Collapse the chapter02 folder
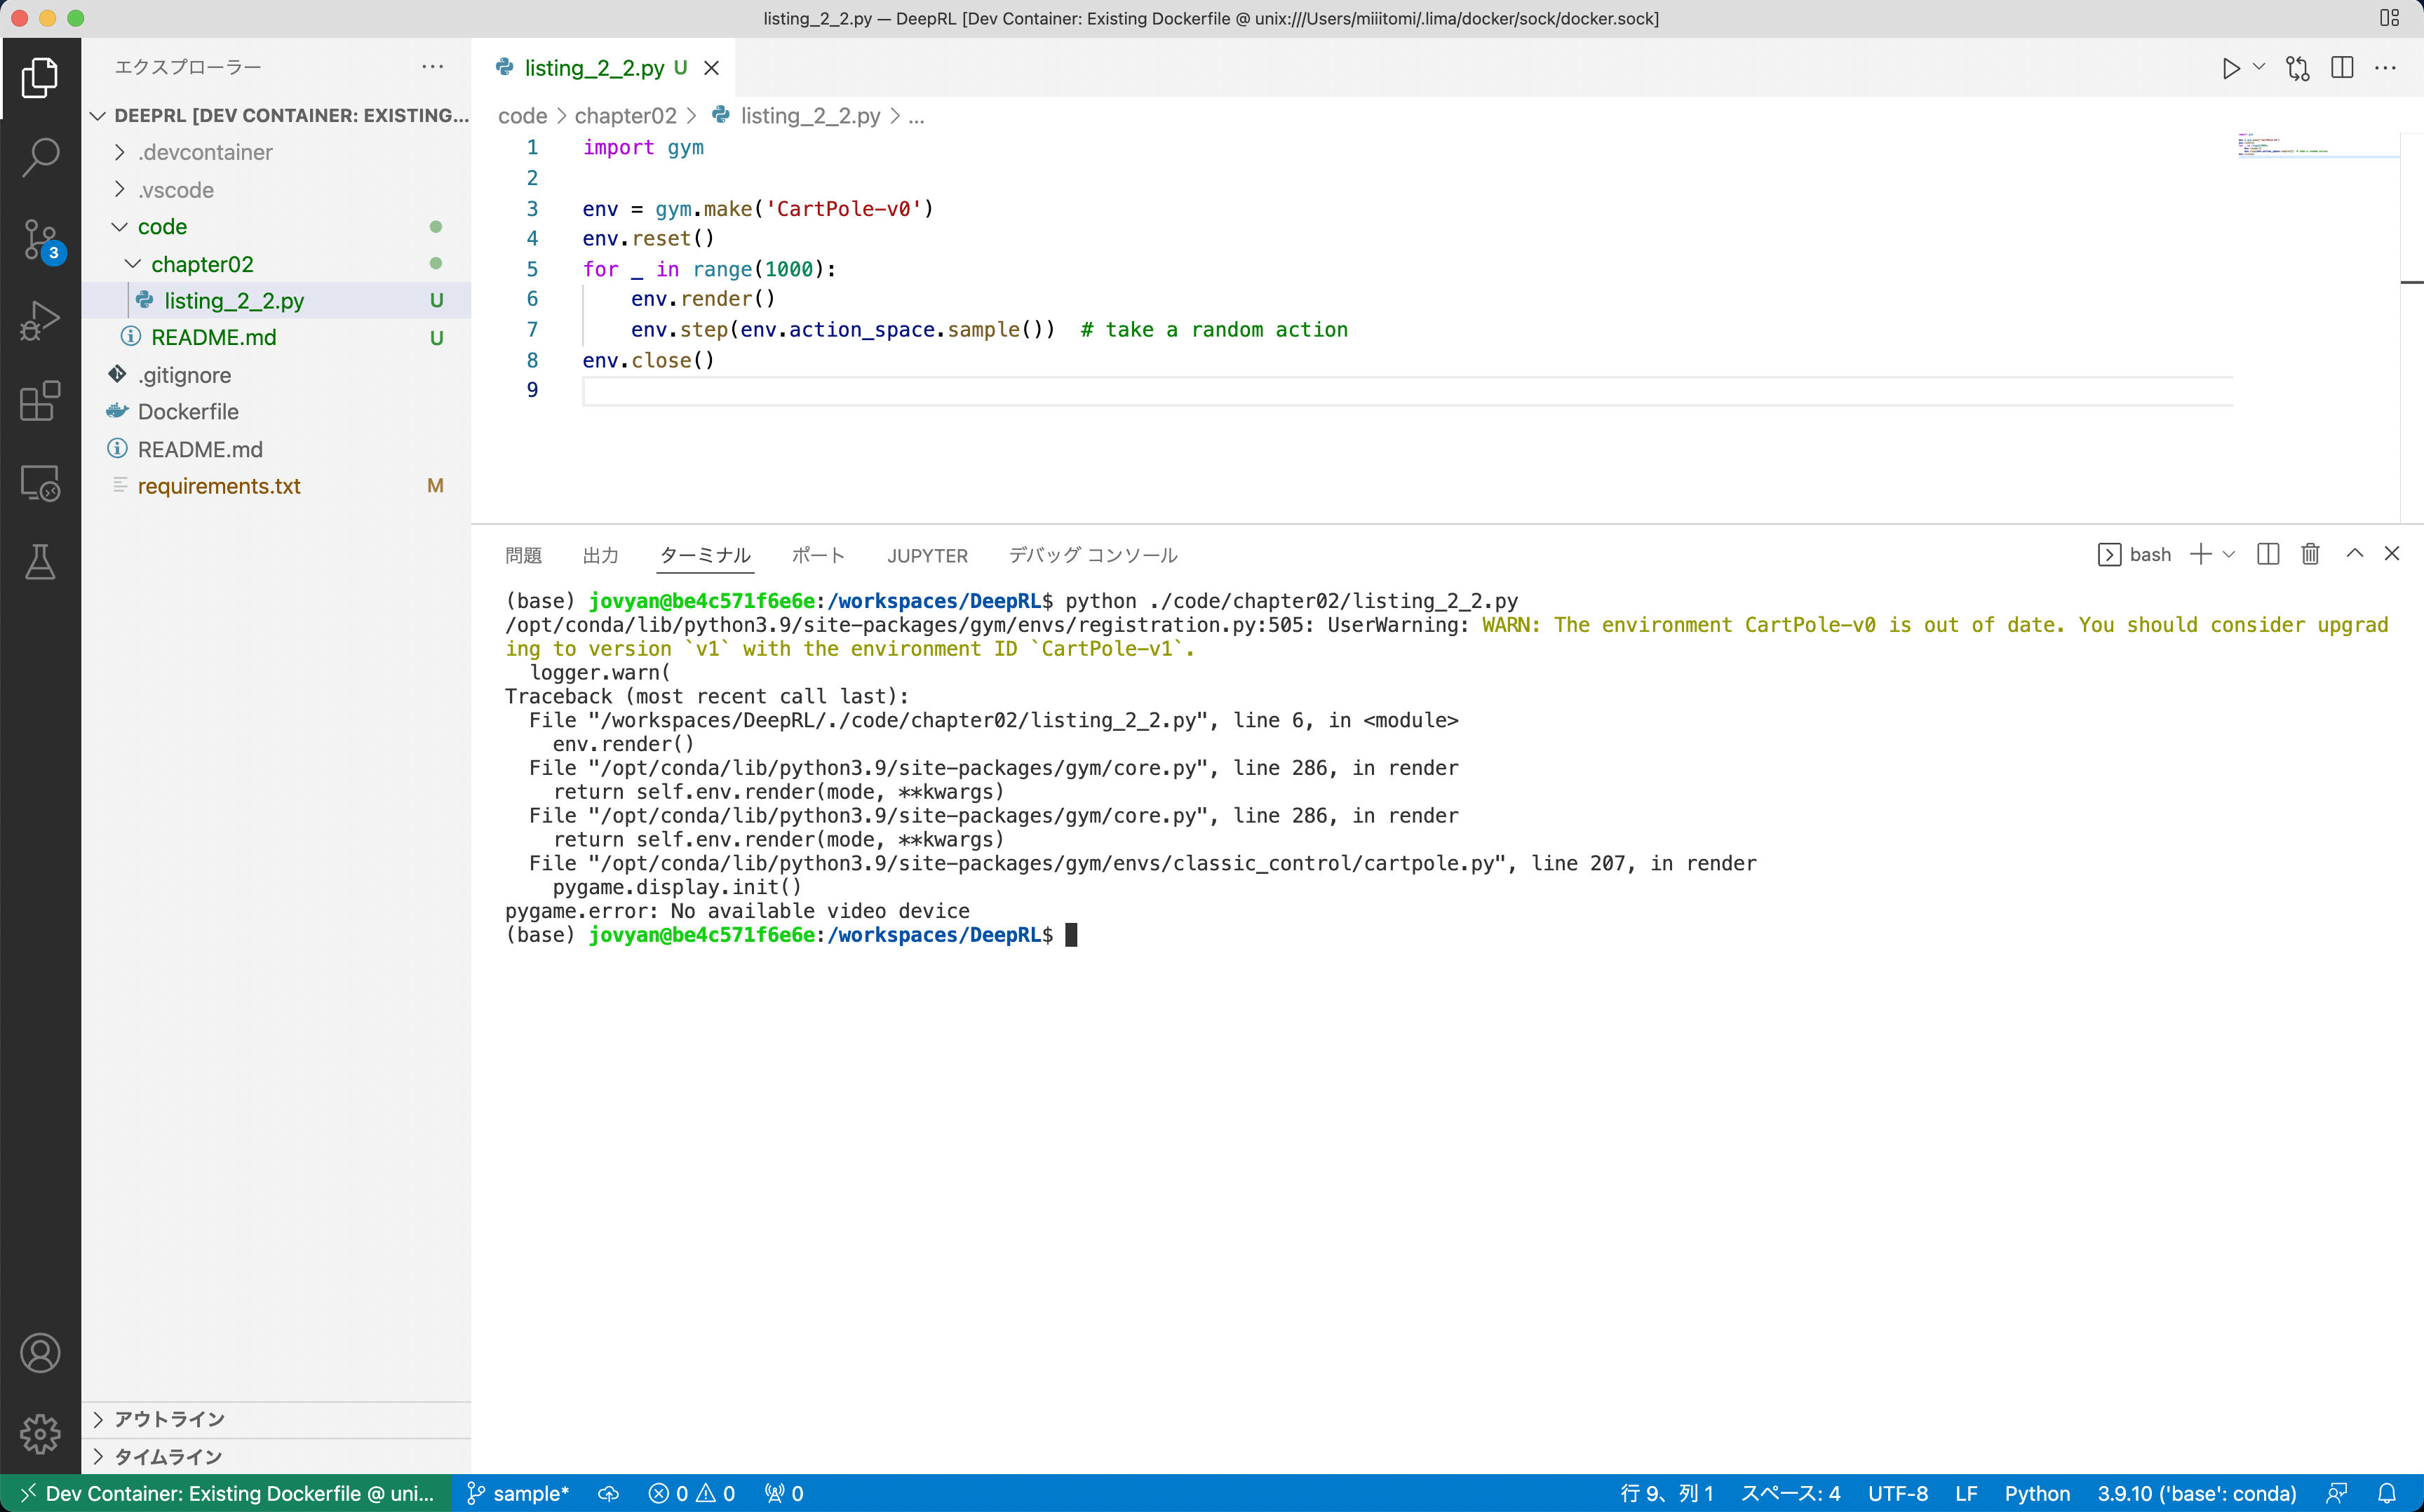The image size is (2424, 1512). click(x=202, y=264)
